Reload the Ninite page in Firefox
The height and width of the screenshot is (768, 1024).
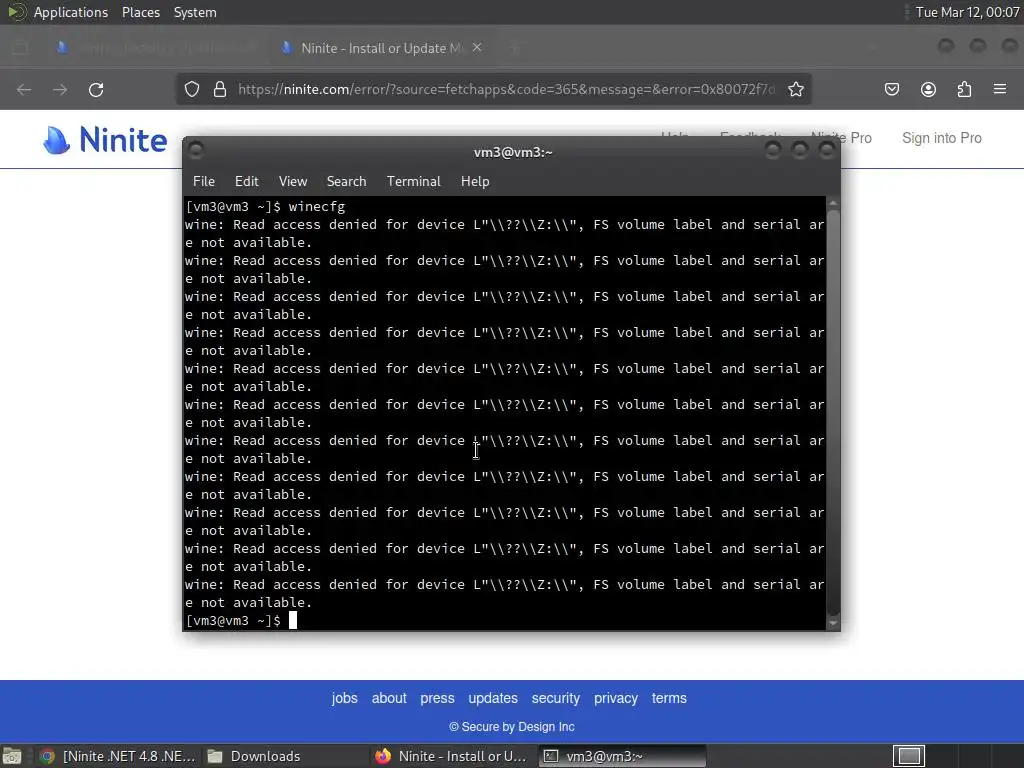click(x=96, y=89)
